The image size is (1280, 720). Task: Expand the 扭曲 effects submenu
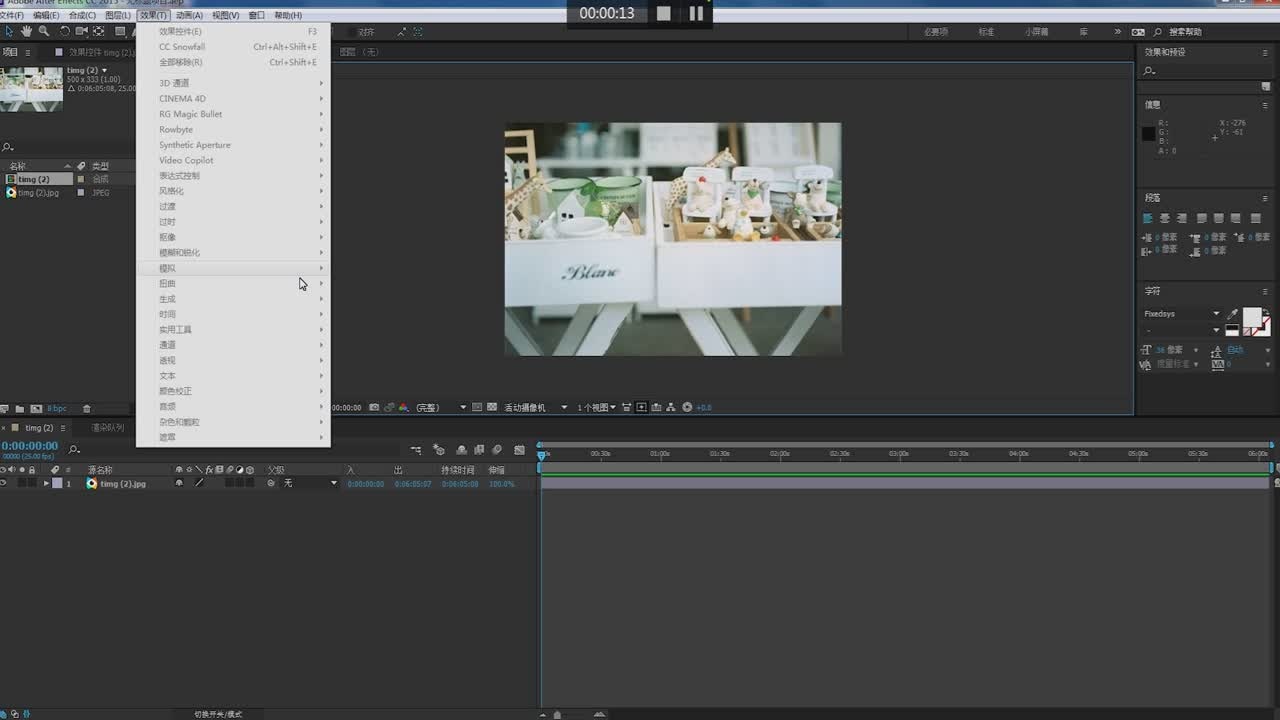point(233,283)
